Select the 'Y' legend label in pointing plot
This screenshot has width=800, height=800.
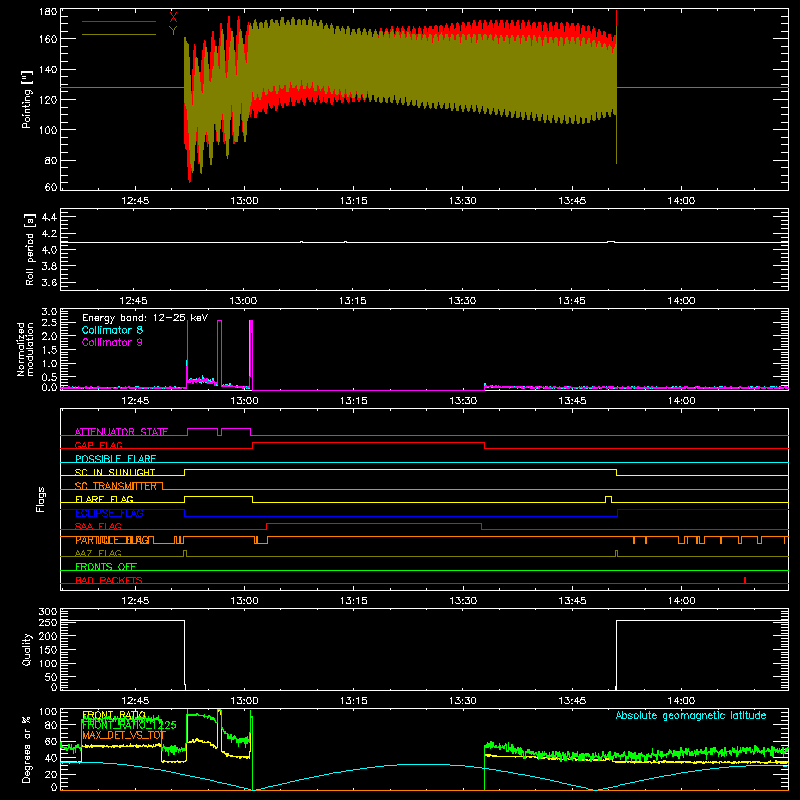coord(173,31)
